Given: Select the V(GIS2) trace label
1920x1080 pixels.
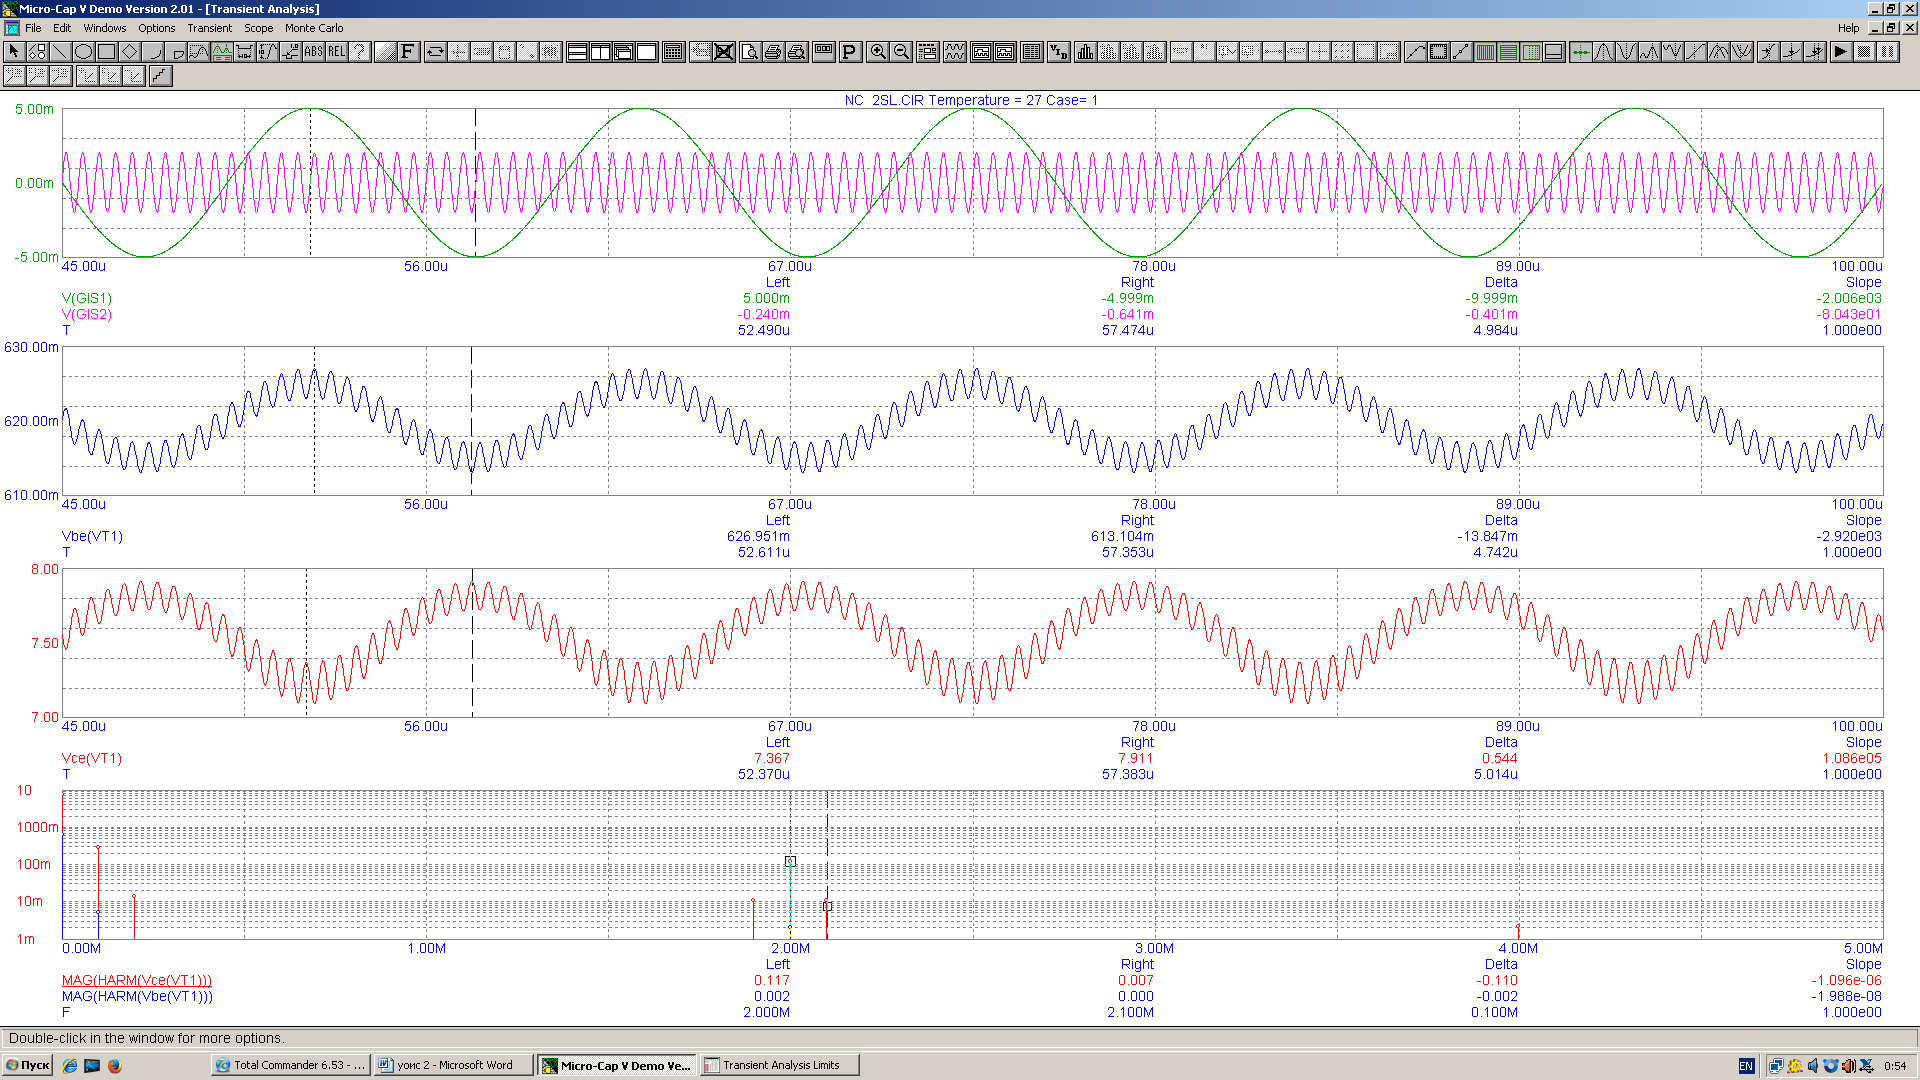Looking at the screenshot, I should (87, 314).
